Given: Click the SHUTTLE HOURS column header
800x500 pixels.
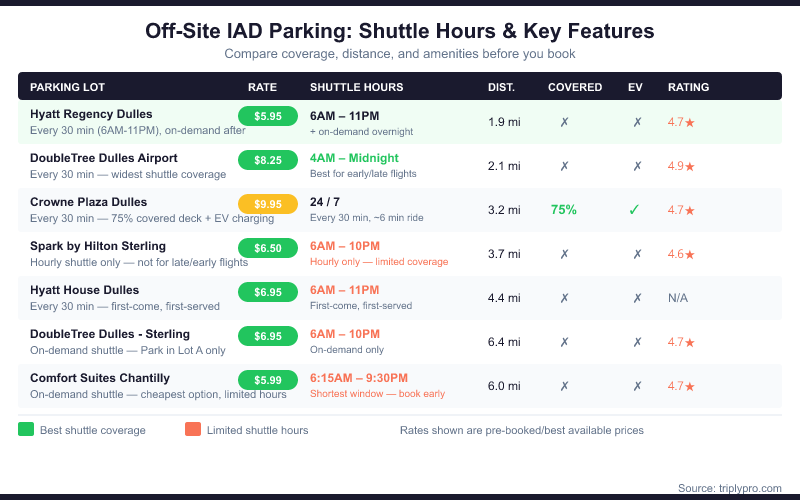Looking at the screenshot, I should click(x=357, y=87).
